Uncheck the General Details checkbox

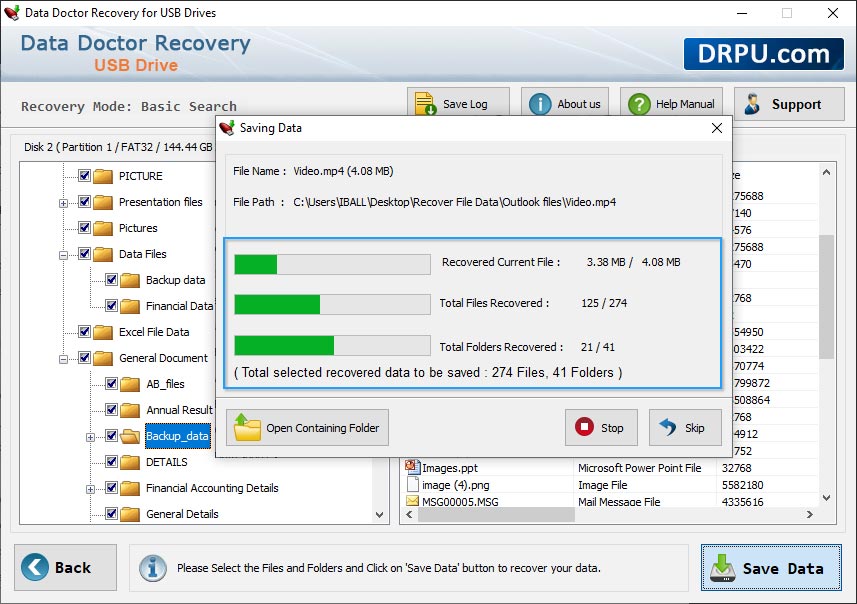(111, 513)
